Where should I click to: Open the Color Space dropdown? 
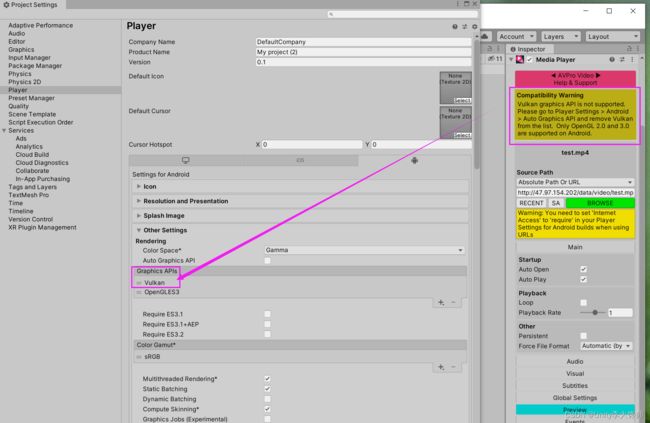click(364, 250)
